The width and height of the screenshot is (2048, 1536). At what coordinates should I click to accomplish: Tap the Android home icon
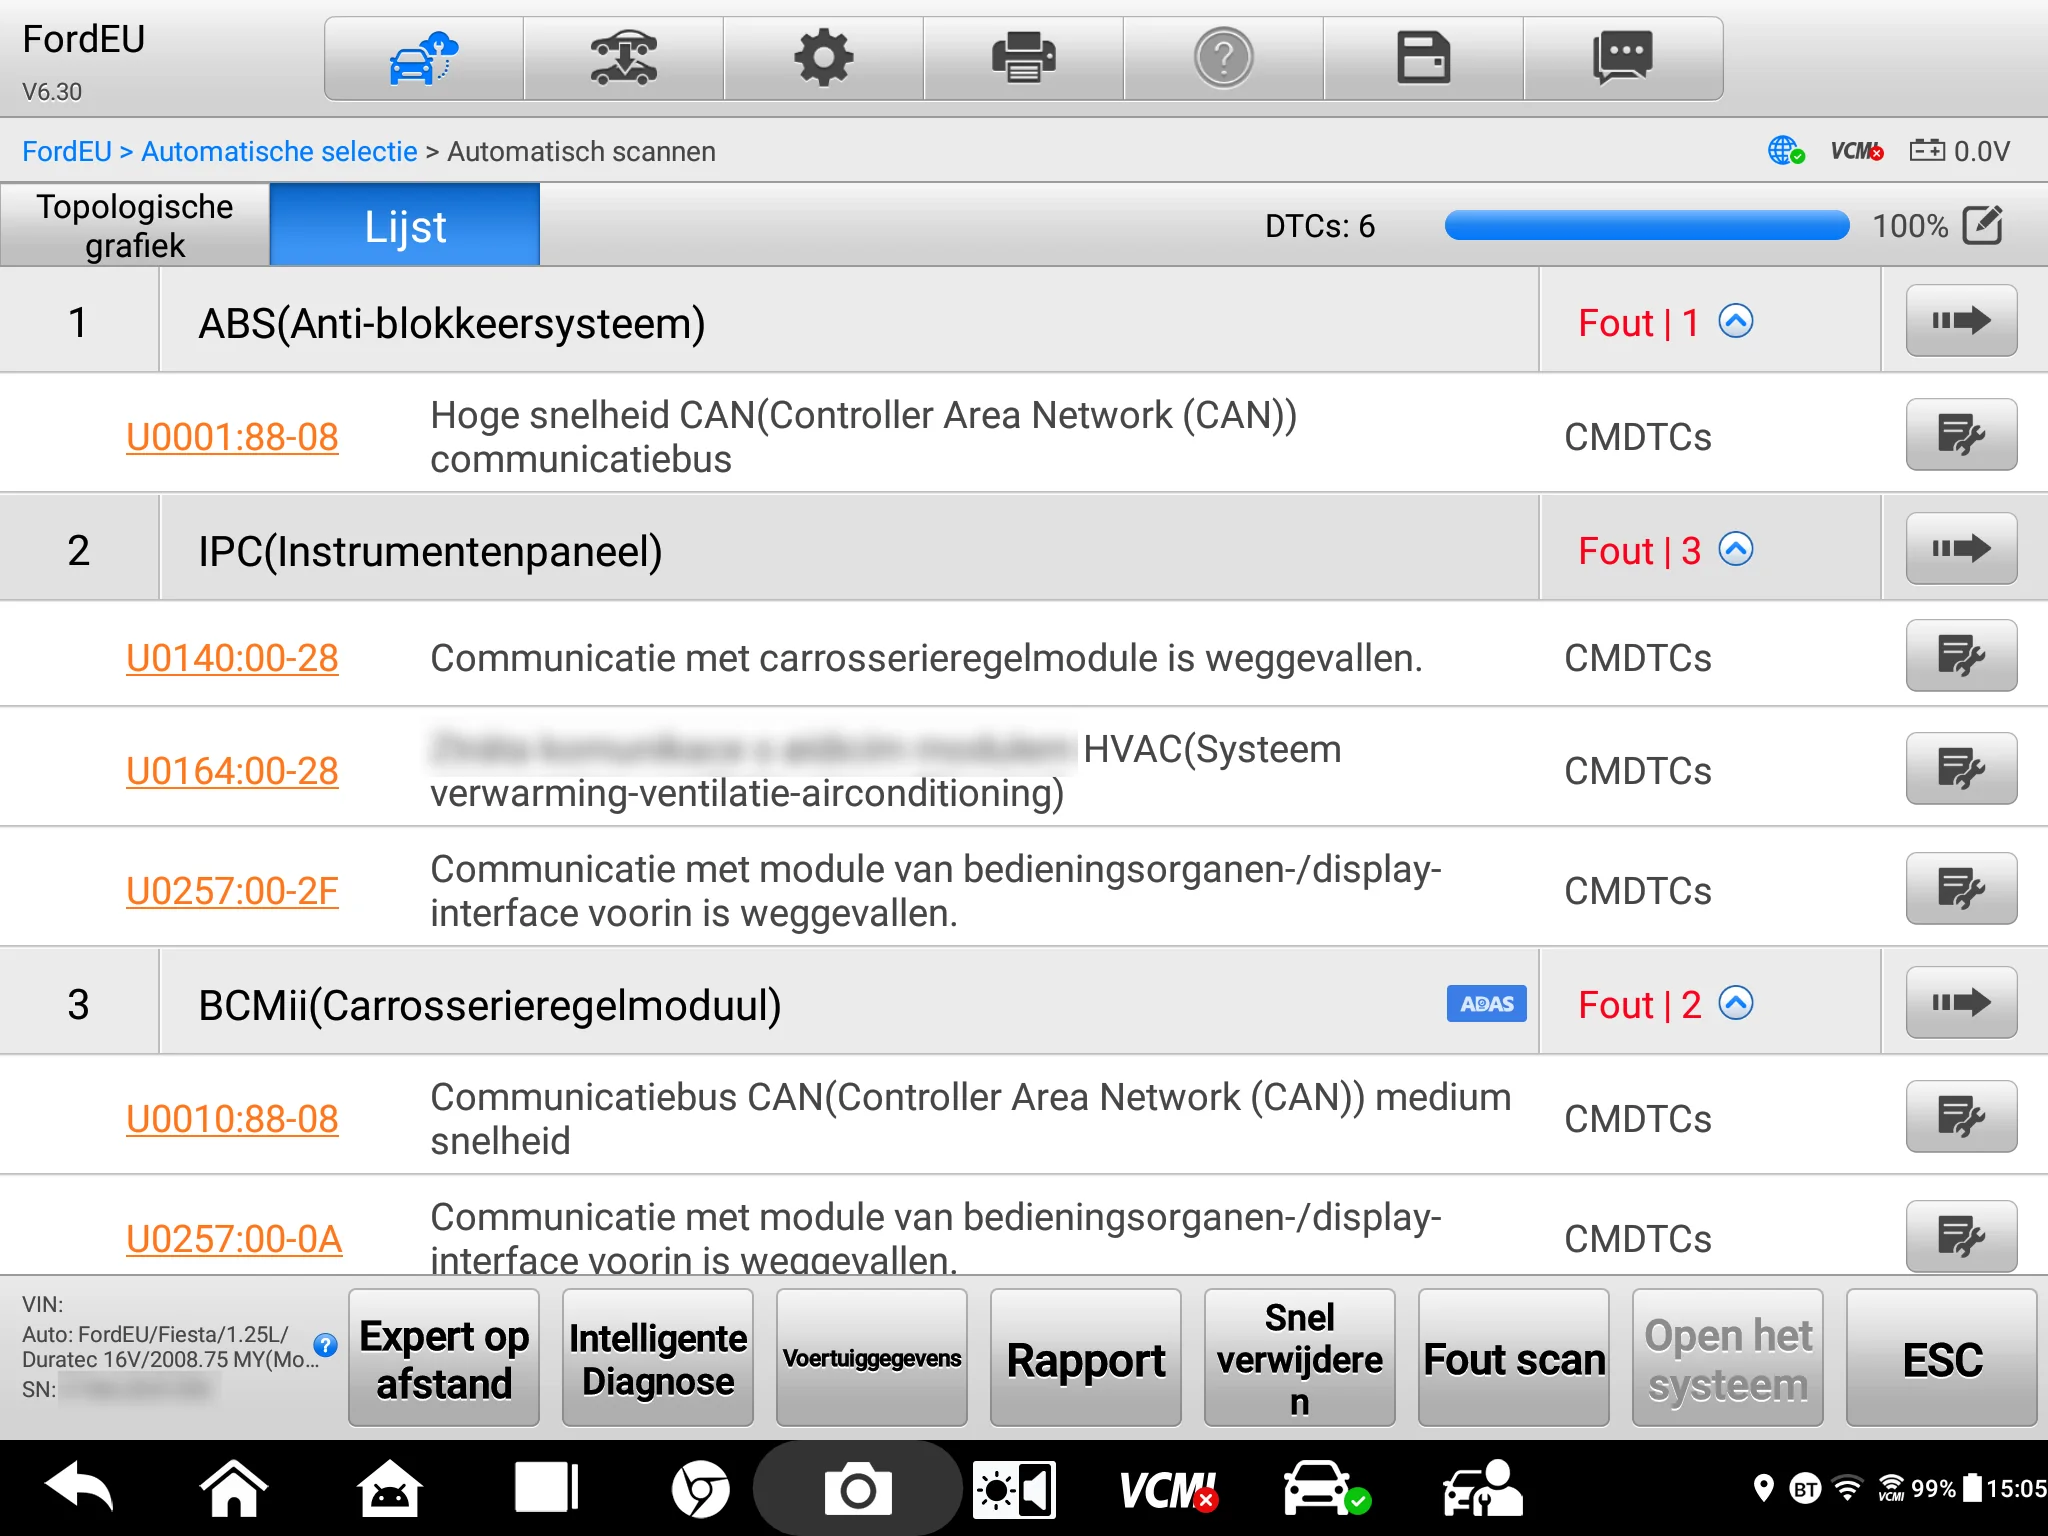coord(233,1489)
